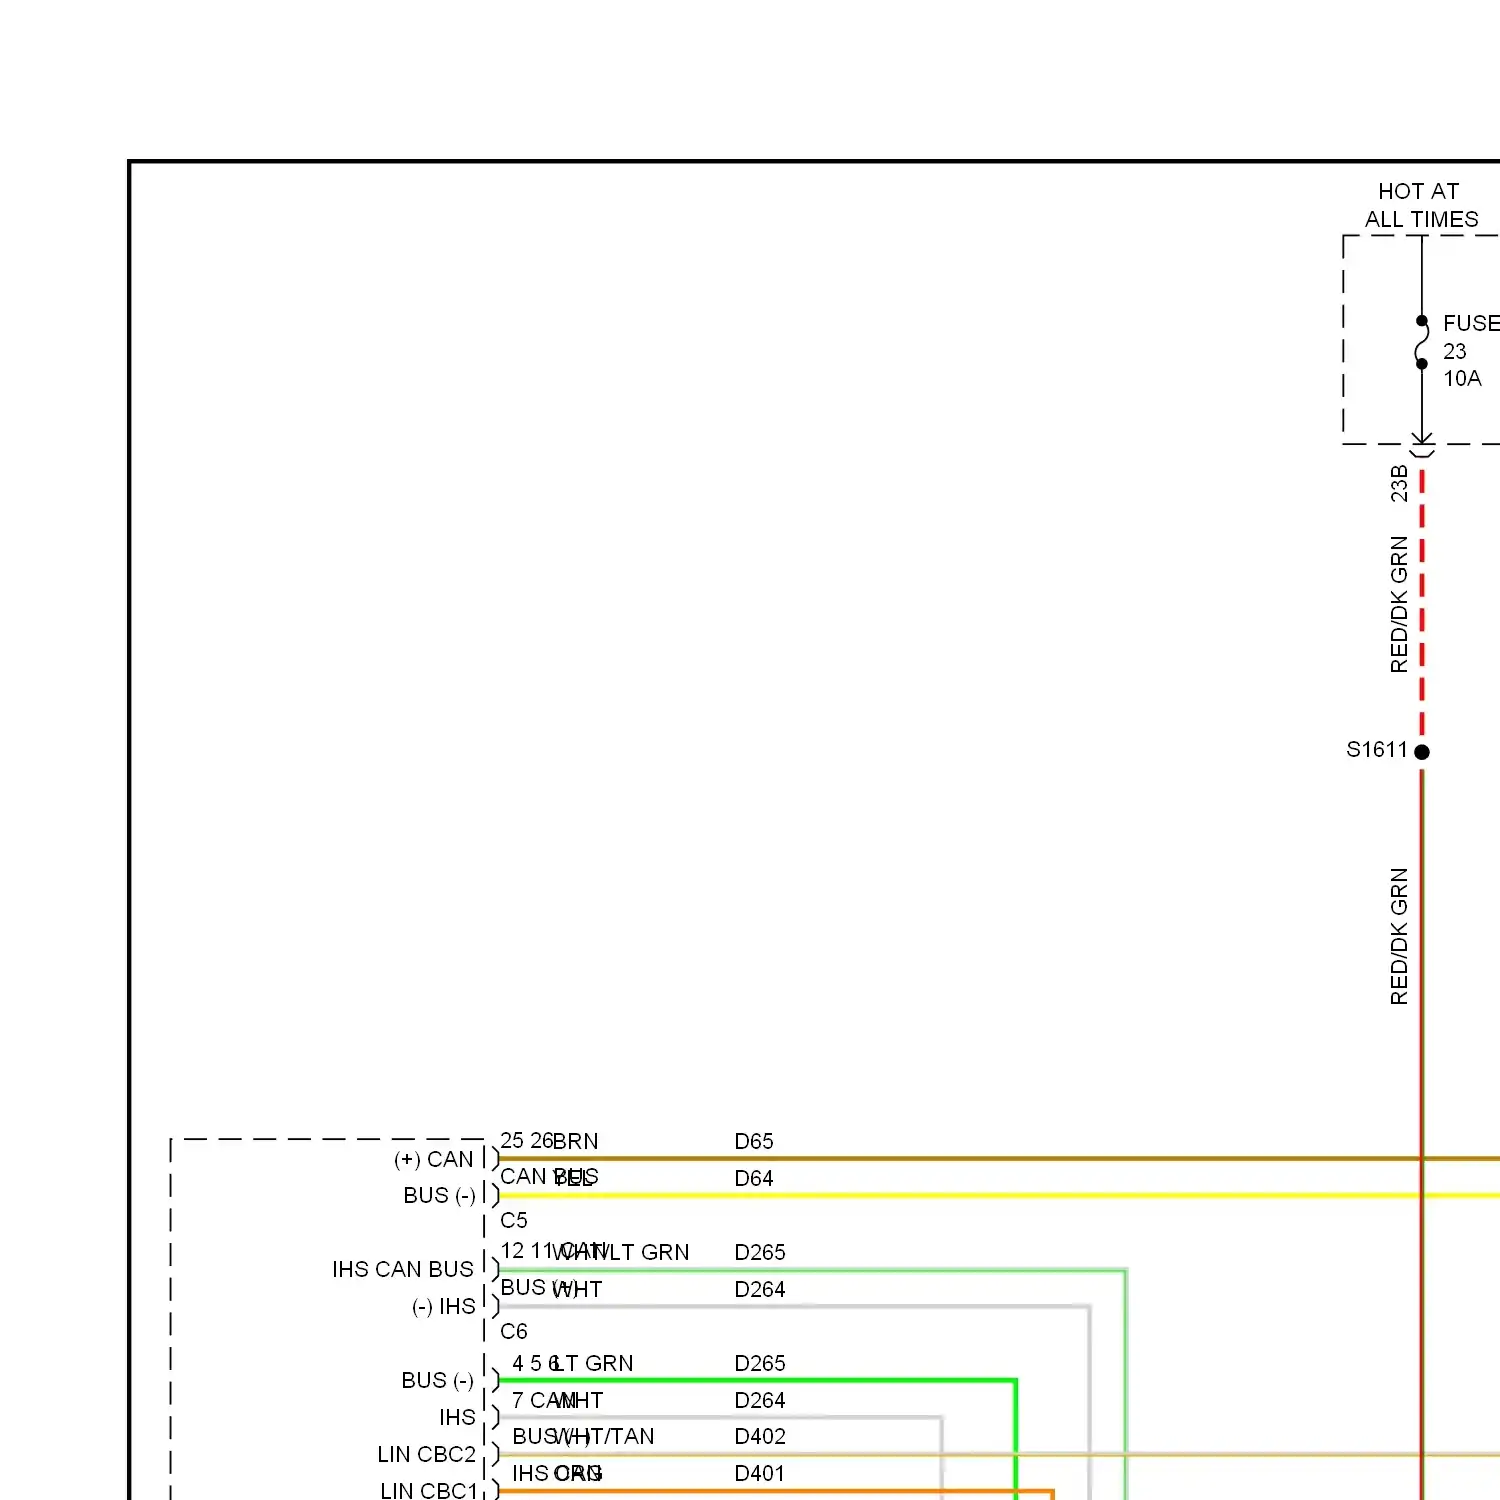Click the "S1611" splice label
Image resolution: width=1500 pixels, height=1500 pixels.
click(x=1376, y=750)
